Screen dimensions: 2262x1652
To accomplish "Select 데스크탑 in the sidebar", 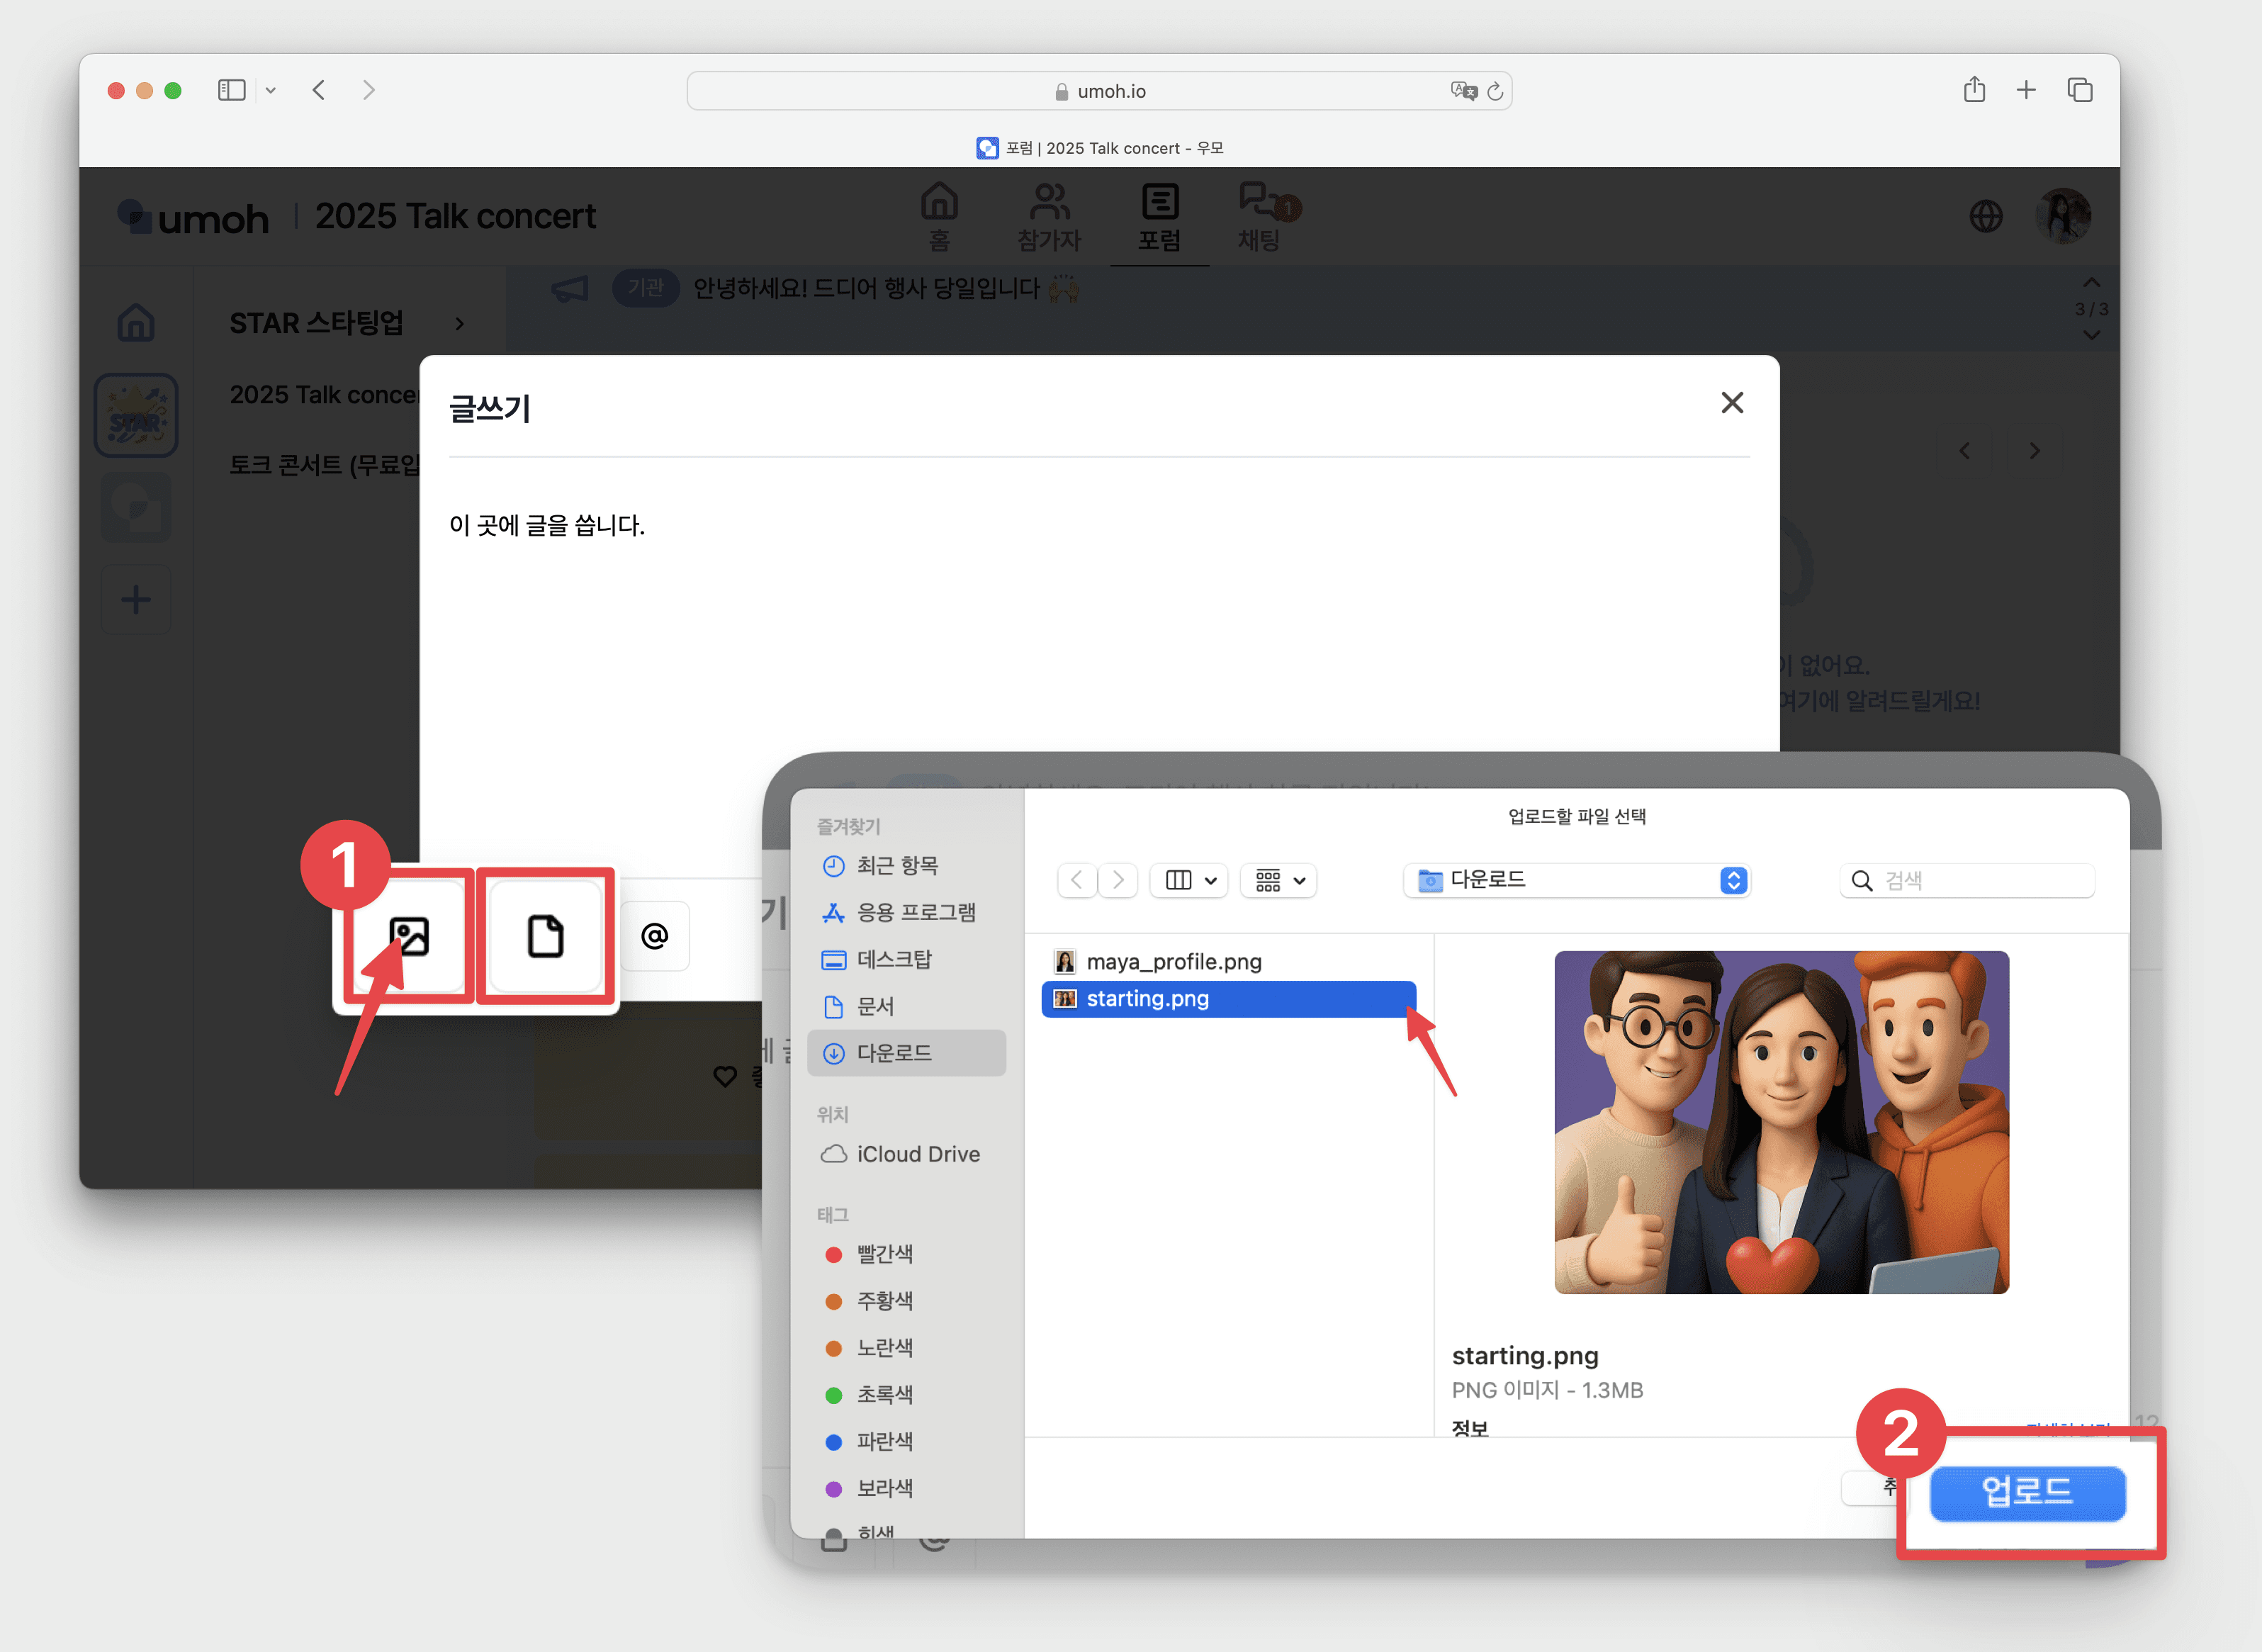I will pyautogui.click(x=893, y=959).
